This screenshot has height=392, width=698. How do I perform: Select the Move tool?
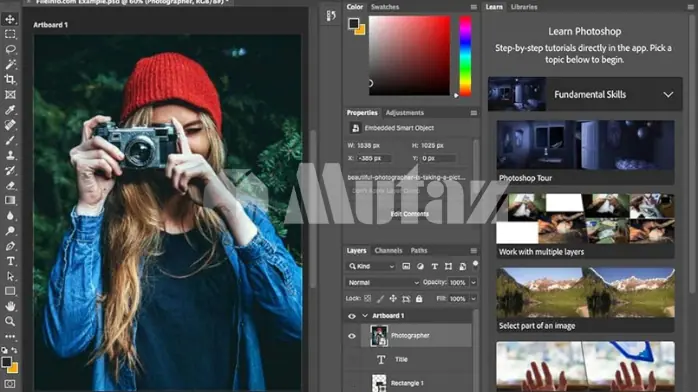pos(10,19)
